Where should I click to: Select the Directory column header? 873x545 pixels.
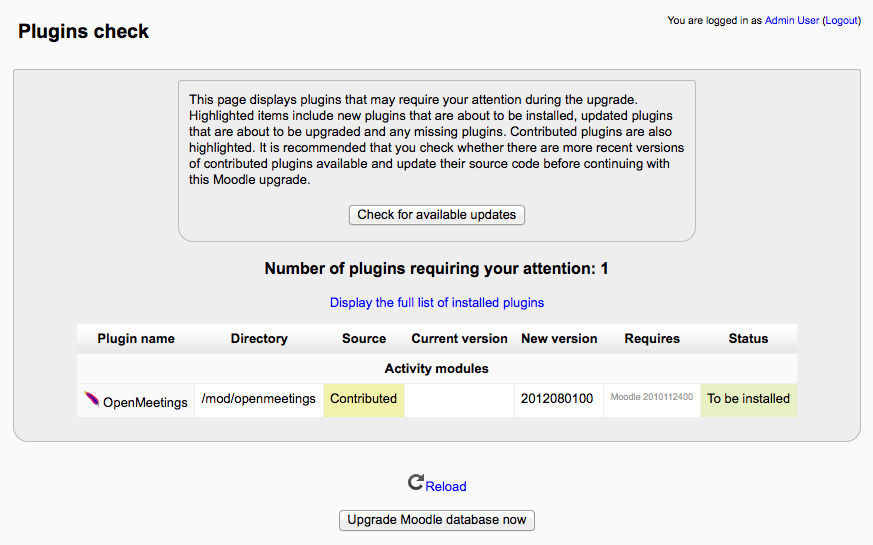(x=259, y=338)
